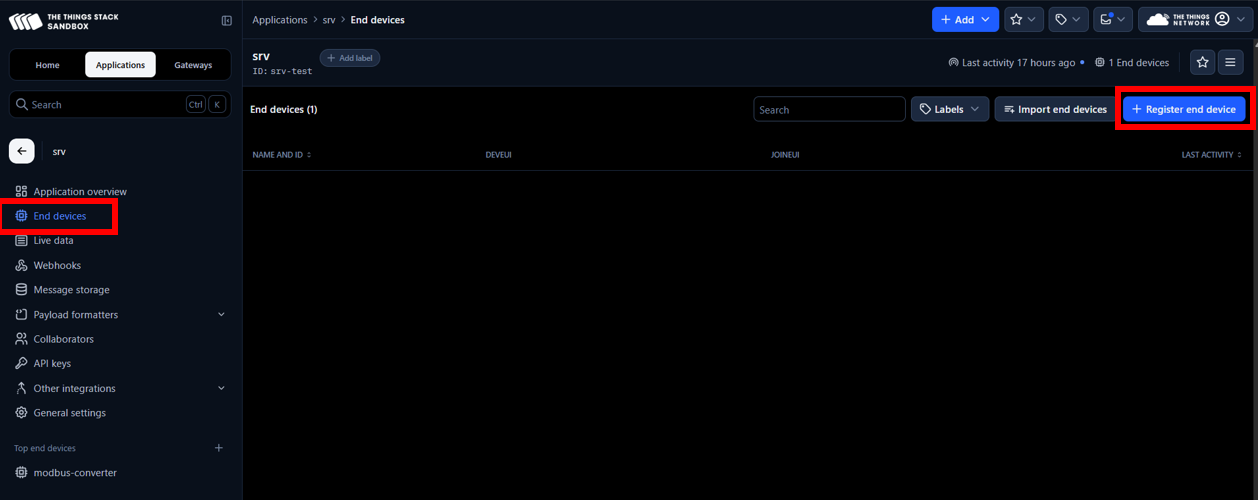Expand Other integrations section
This screenshot has width=1258, height=500.
click(120, 388)
